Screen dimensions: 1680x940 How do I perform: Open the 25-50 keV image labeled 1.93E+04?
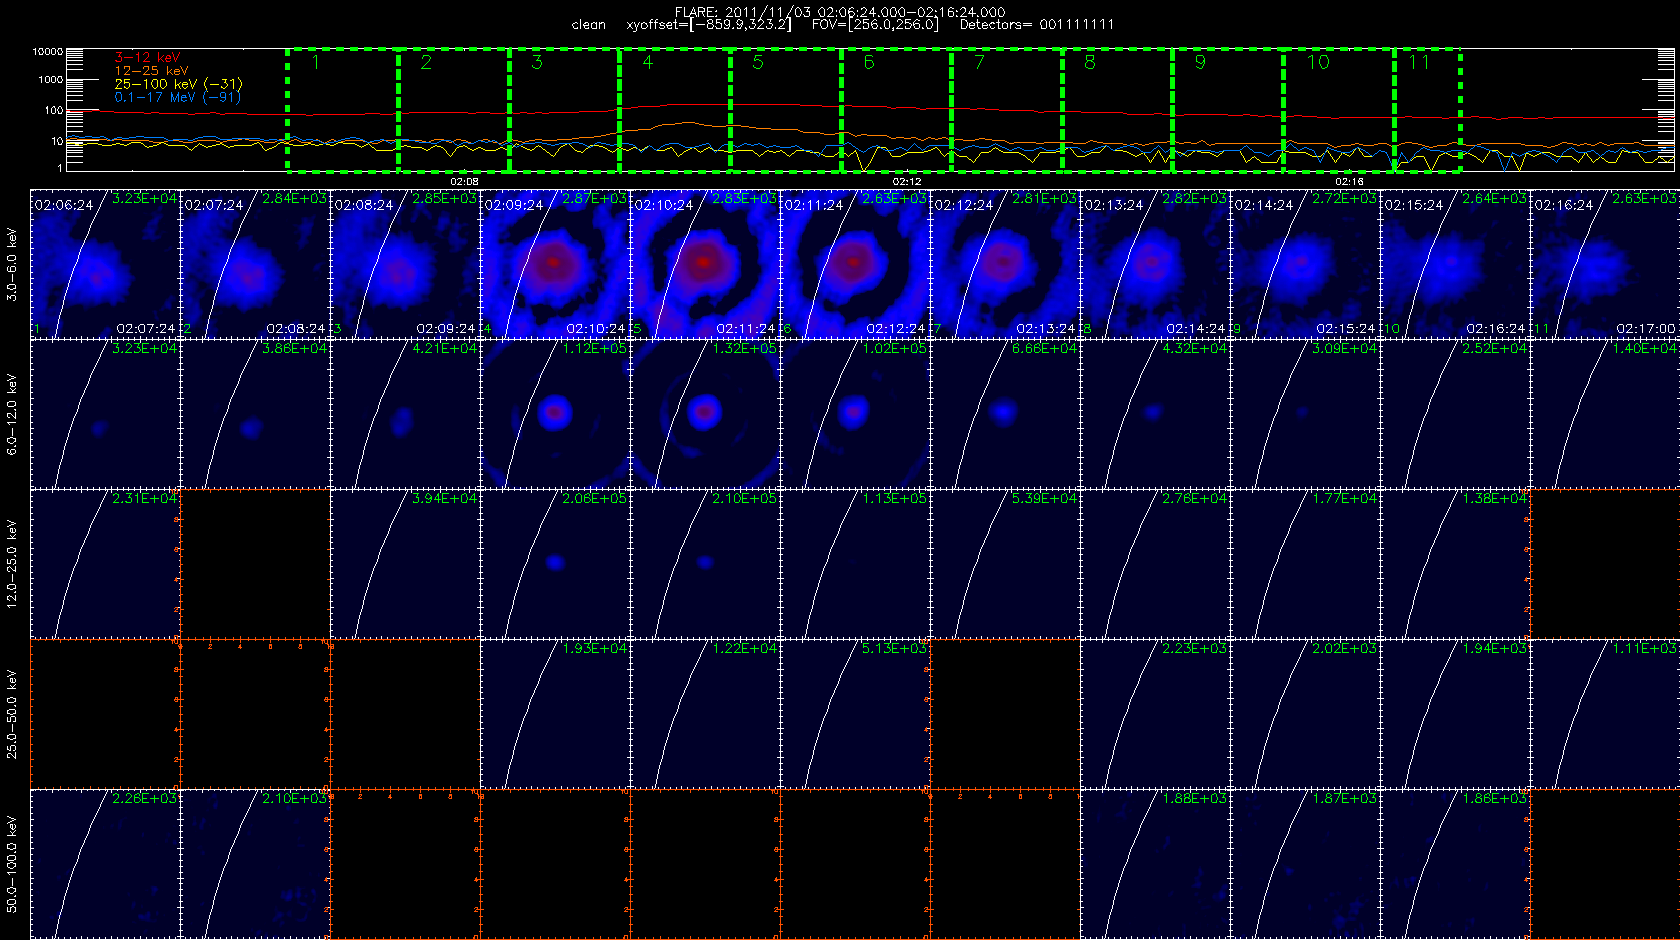pos(555,713)
